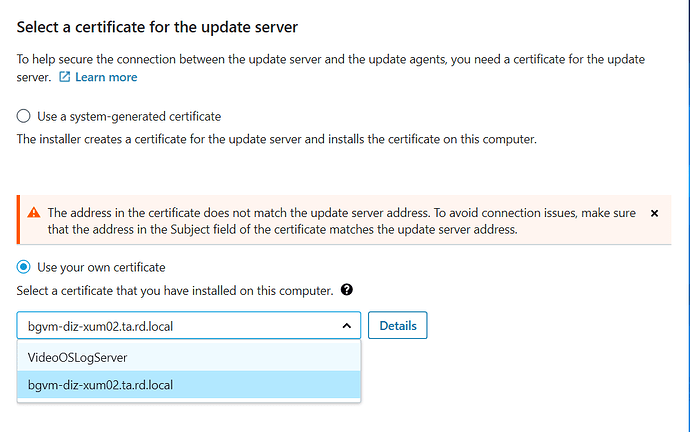Click the 'Use a system-generated certificate' label text
This screenshot has height=432, width=690.
(x=129, y=116)
